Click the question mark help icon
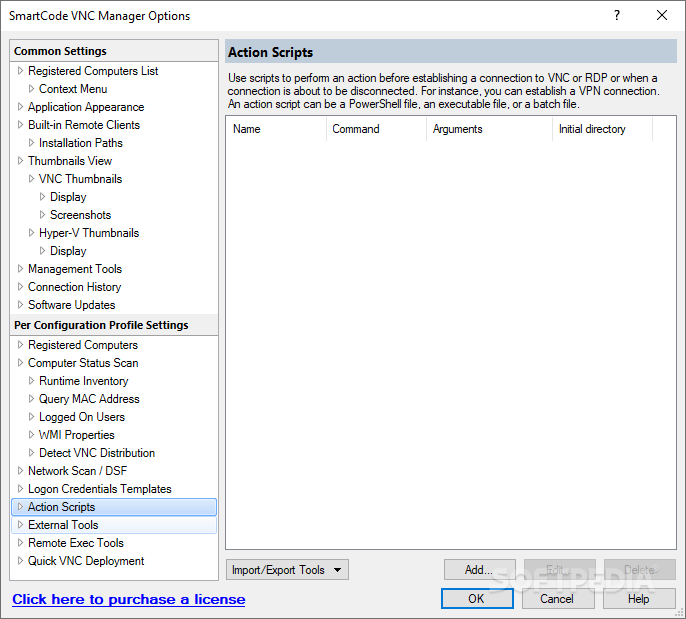 [x=617, y=15]
